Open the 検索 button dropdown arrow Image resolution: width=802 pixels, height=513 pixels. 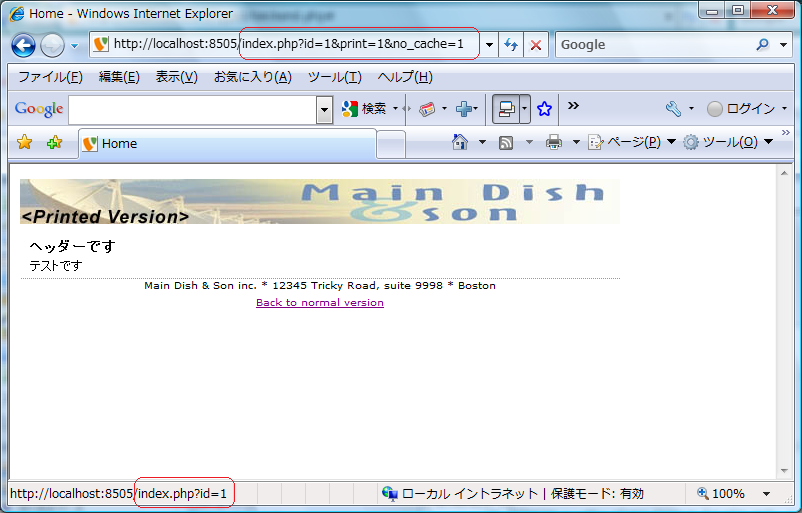click(x=395, y=108)
